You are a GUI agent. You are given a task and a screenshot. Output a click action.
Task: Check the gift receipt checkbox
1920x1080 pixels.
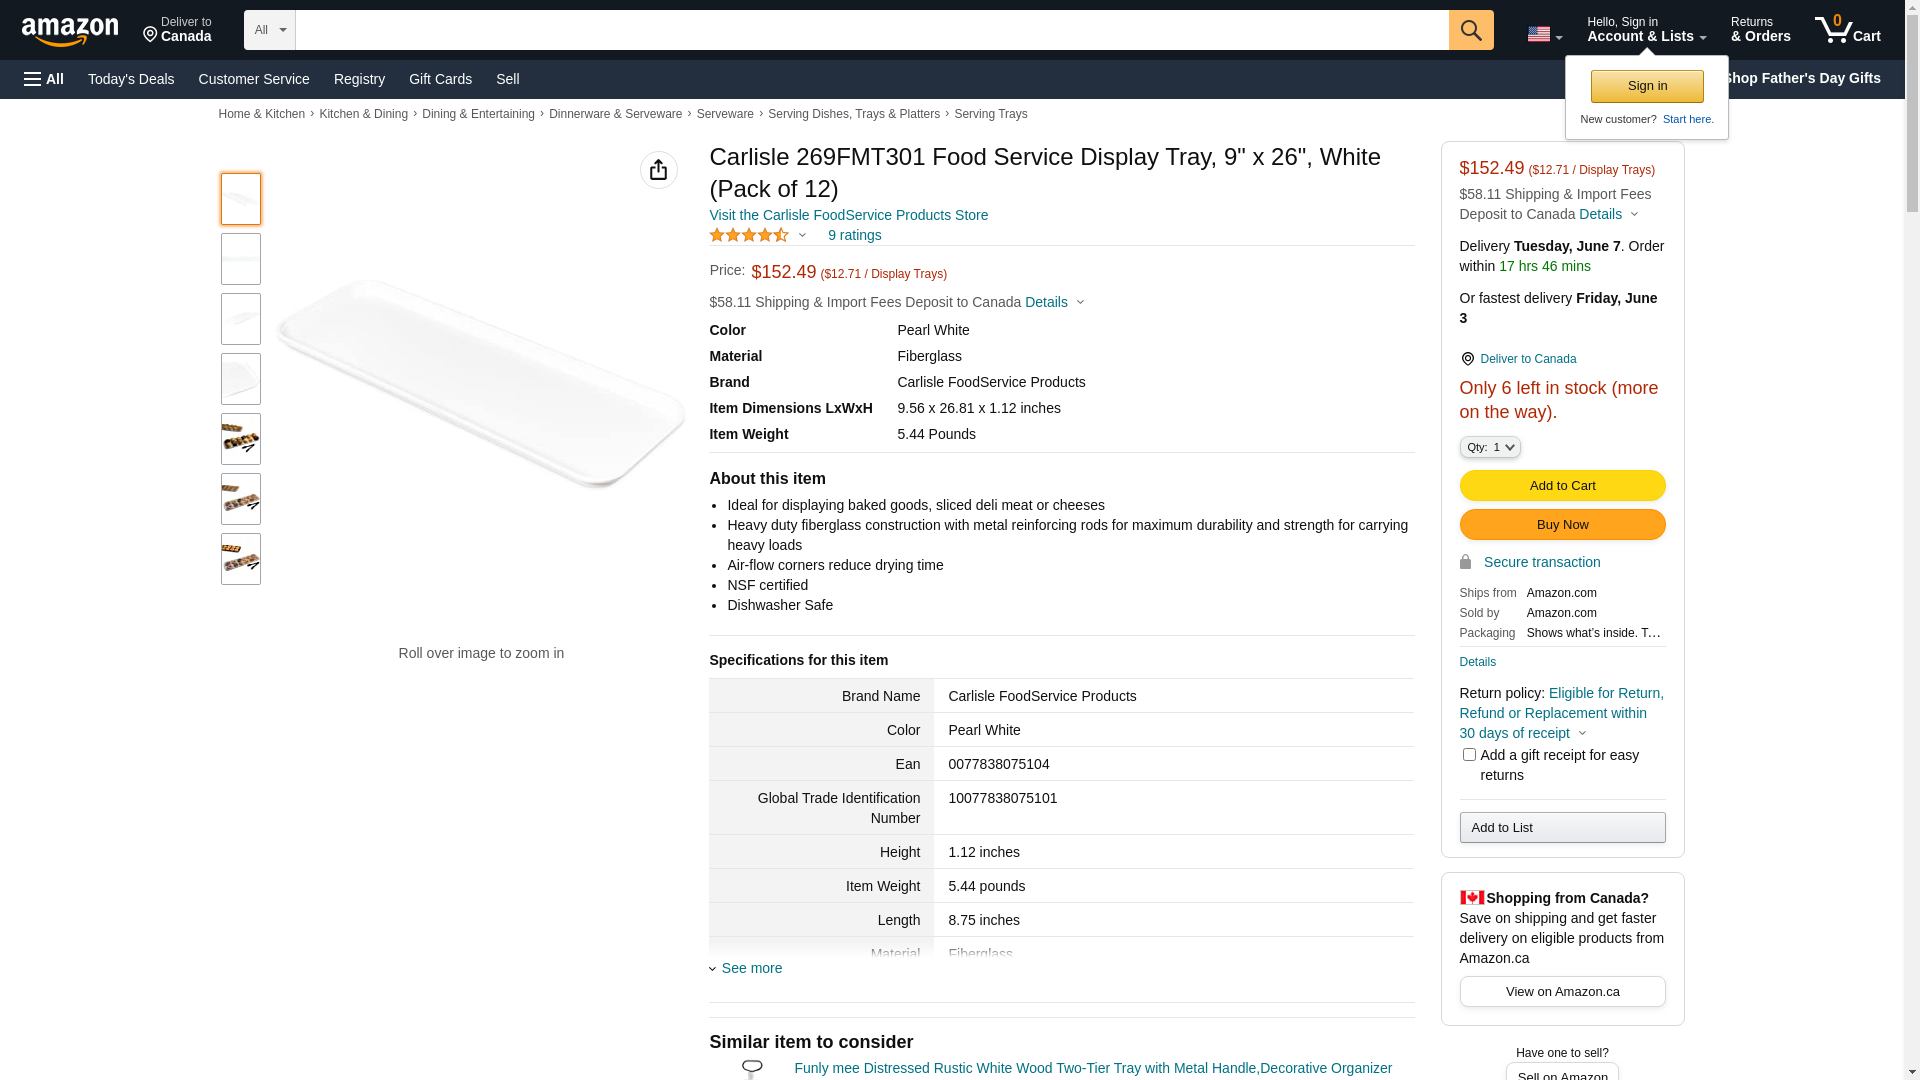click(x=1469, y=755)
